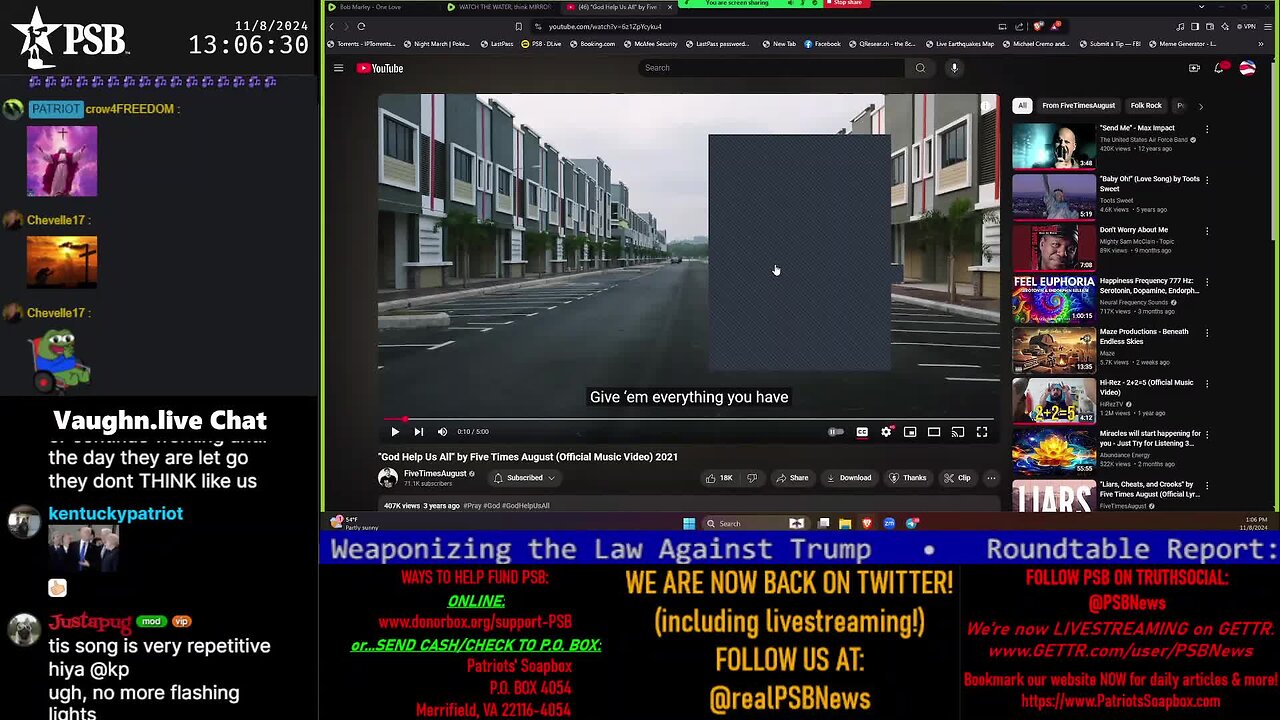Play the YouTube video
1280x720 pixels.
(395, 432)
